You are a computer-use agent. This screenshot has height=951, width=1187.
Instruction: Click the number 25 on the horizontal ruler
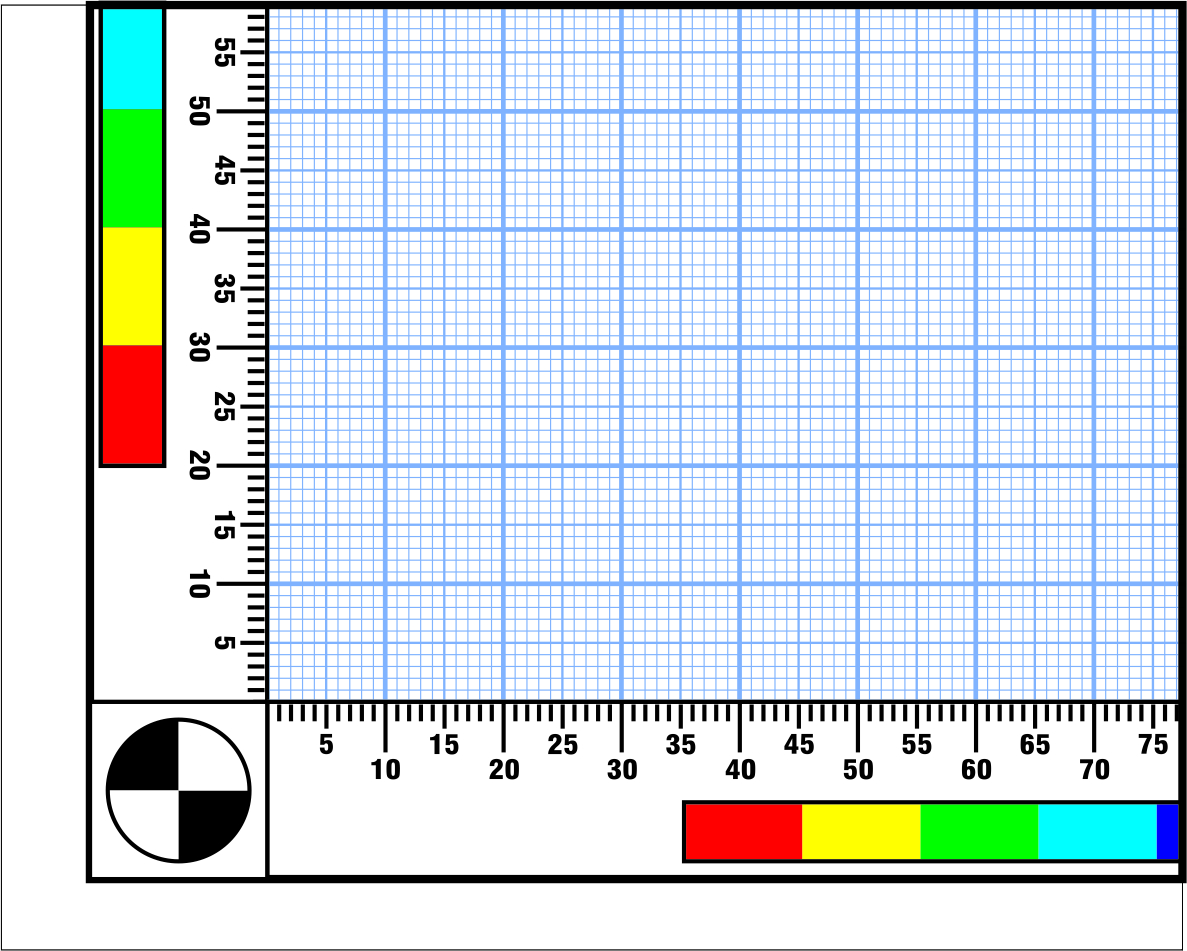click(562, 744)
